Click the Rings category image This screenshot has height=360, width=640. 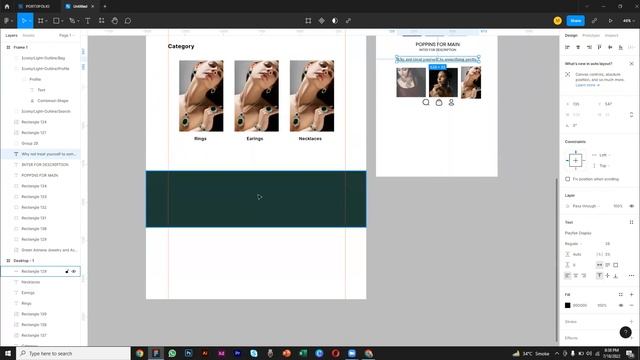[x=201, y=96]
